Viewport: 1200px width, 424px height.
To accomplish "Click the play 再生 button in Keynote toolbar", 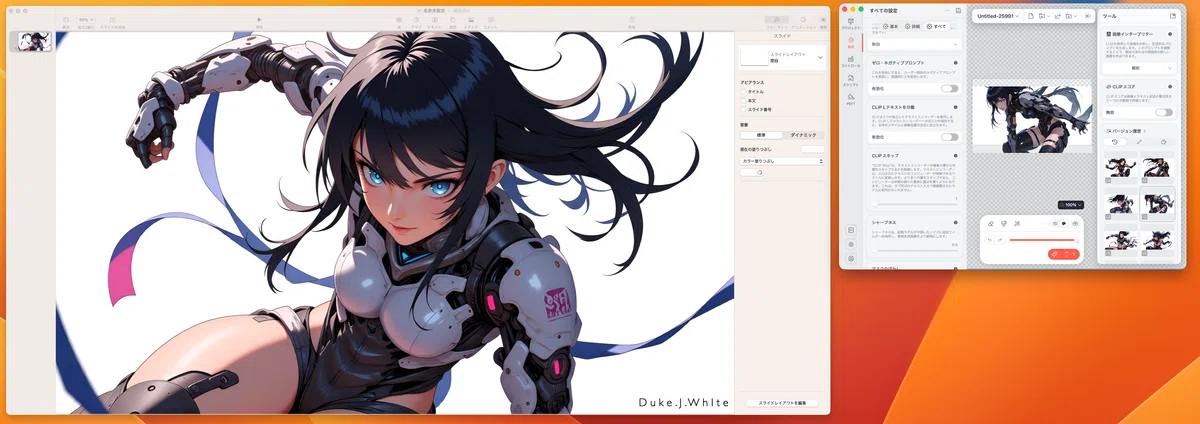I will coord(259,18).
